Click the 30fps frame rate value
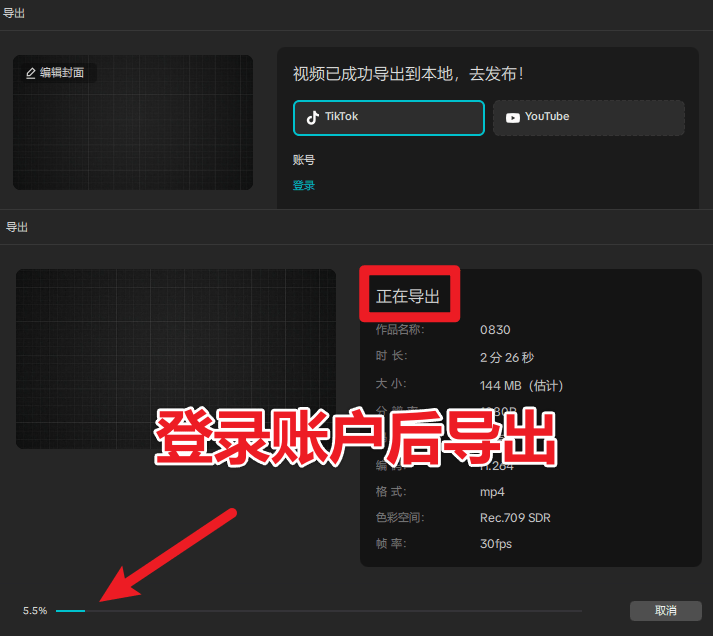This screenshot has height=636, width=713. tap(496, 544)
